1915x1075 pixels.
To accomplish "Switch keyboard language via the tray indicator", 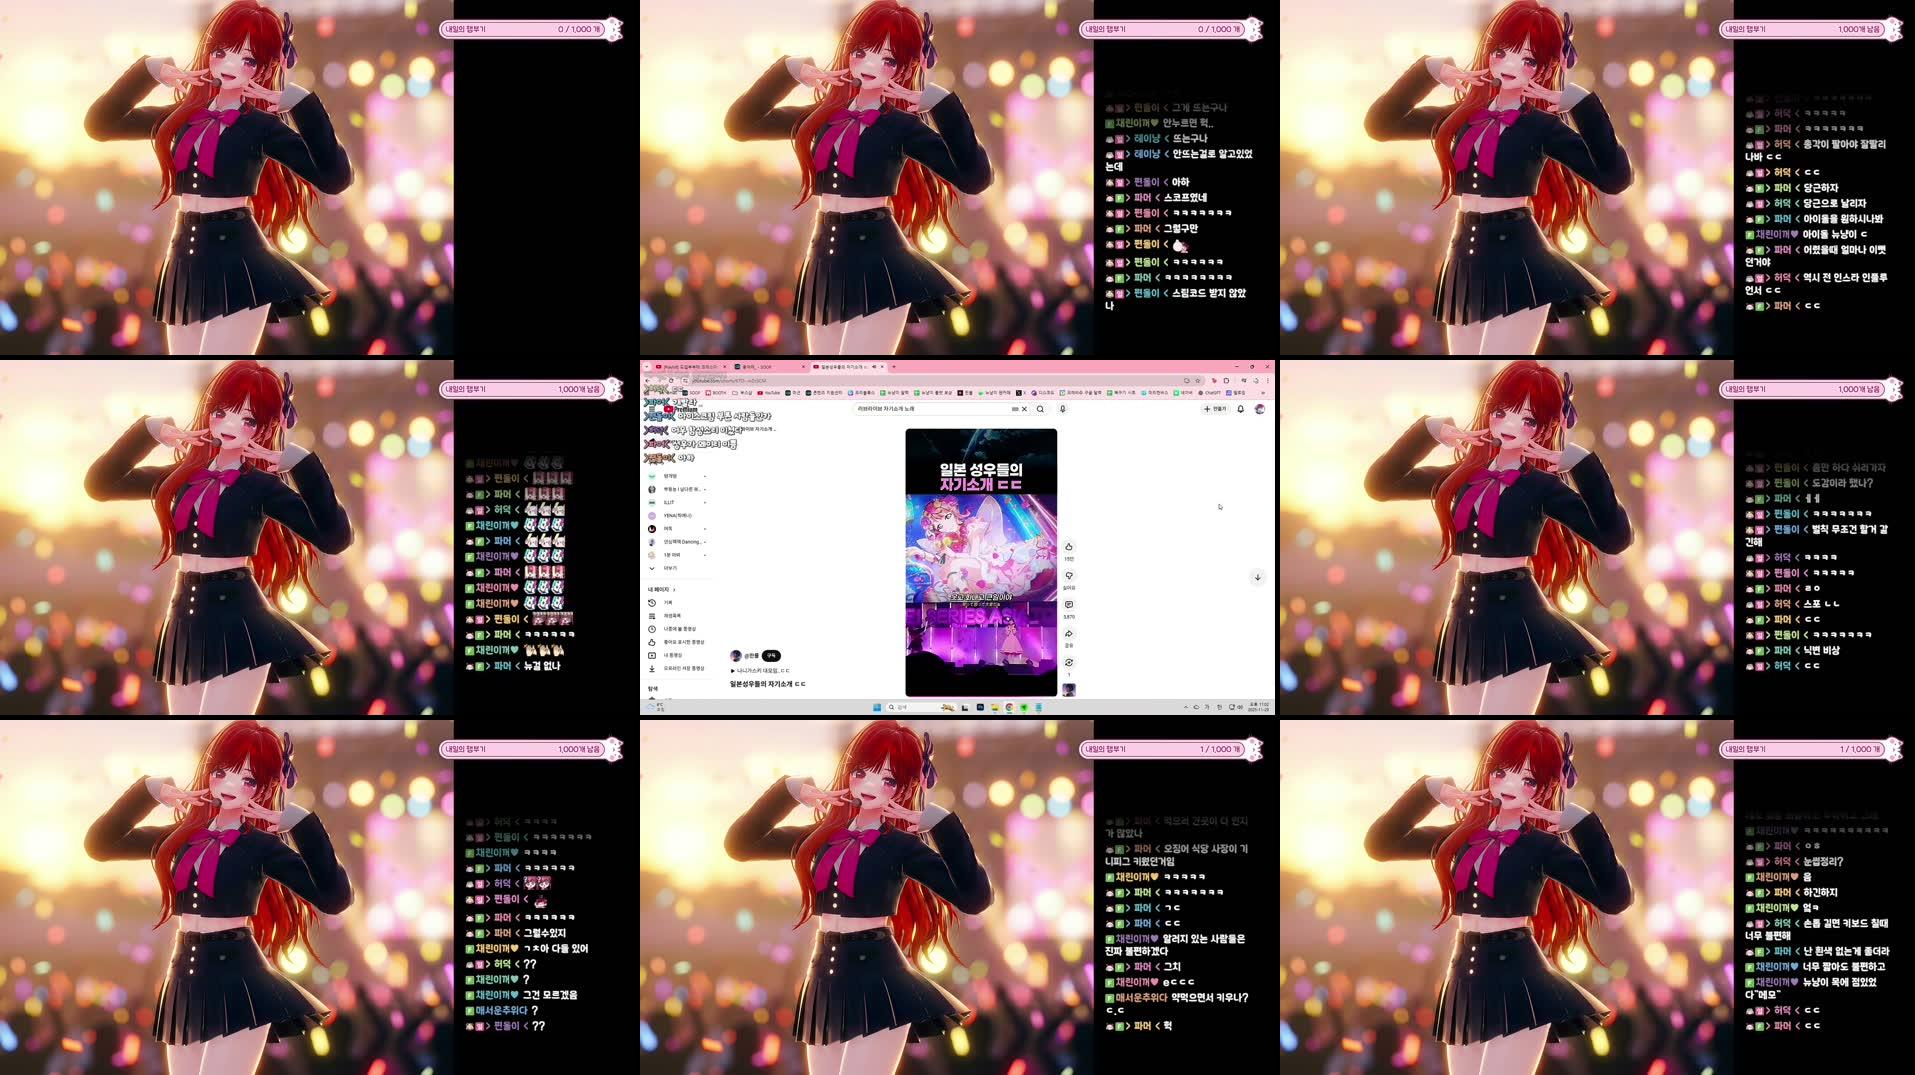I will (1206, 708).
